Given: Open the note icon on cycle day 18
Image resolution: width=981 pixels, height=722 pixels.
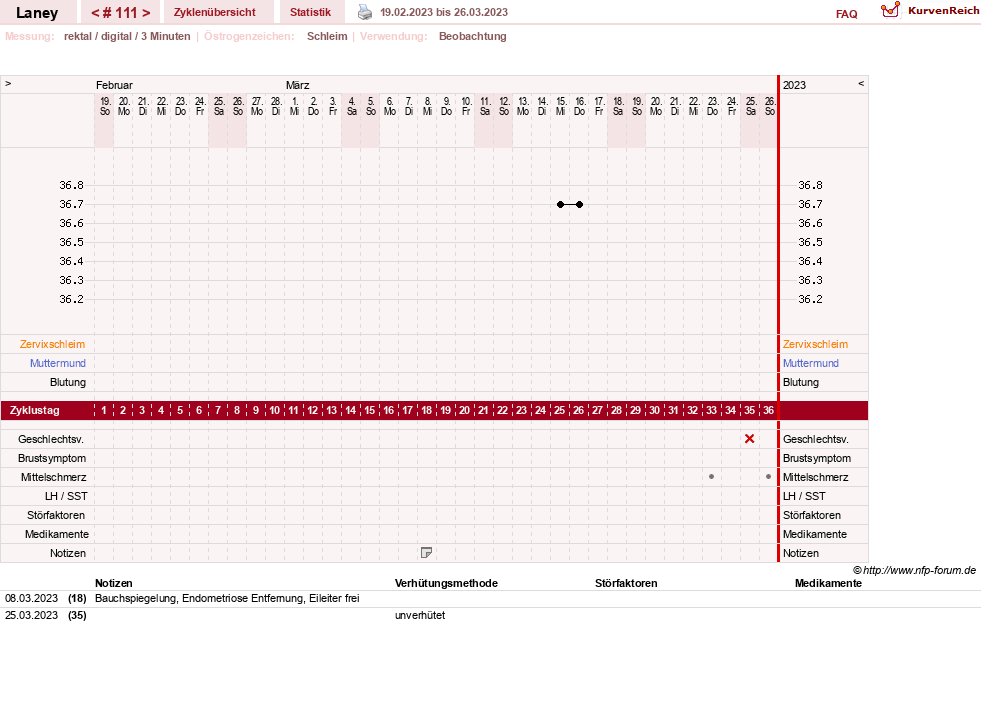Looking at the screenshot, I should pyautogui.click(x=427, y=552).
